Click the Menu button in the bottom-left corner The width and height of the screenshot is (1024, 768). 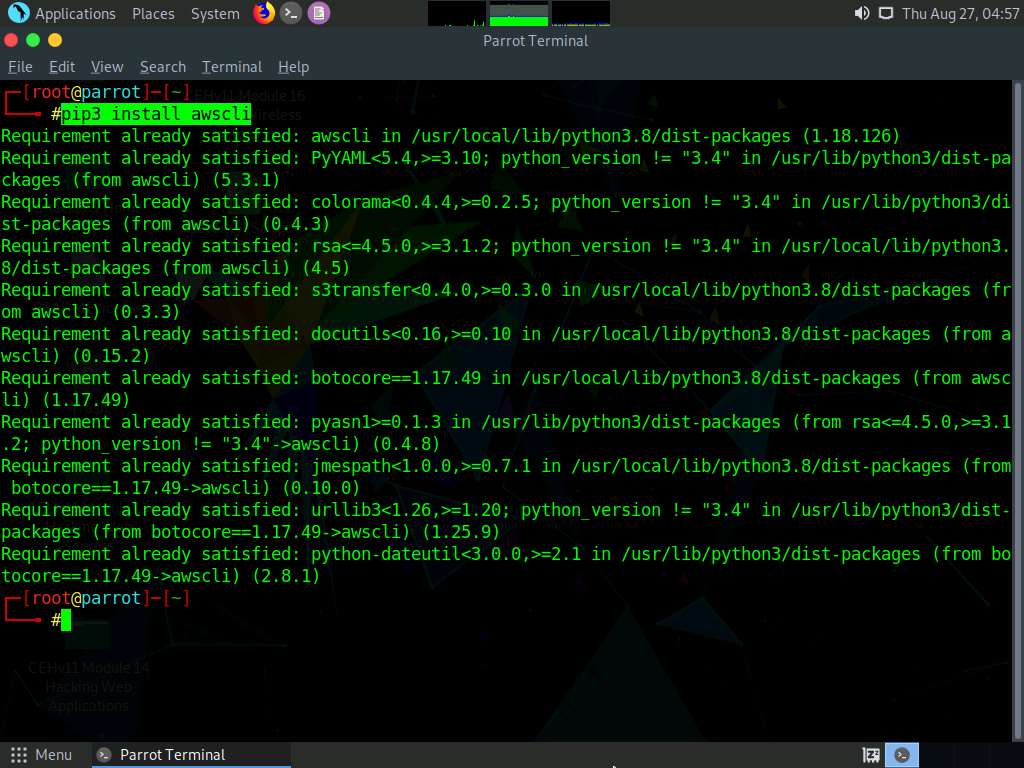42,755
